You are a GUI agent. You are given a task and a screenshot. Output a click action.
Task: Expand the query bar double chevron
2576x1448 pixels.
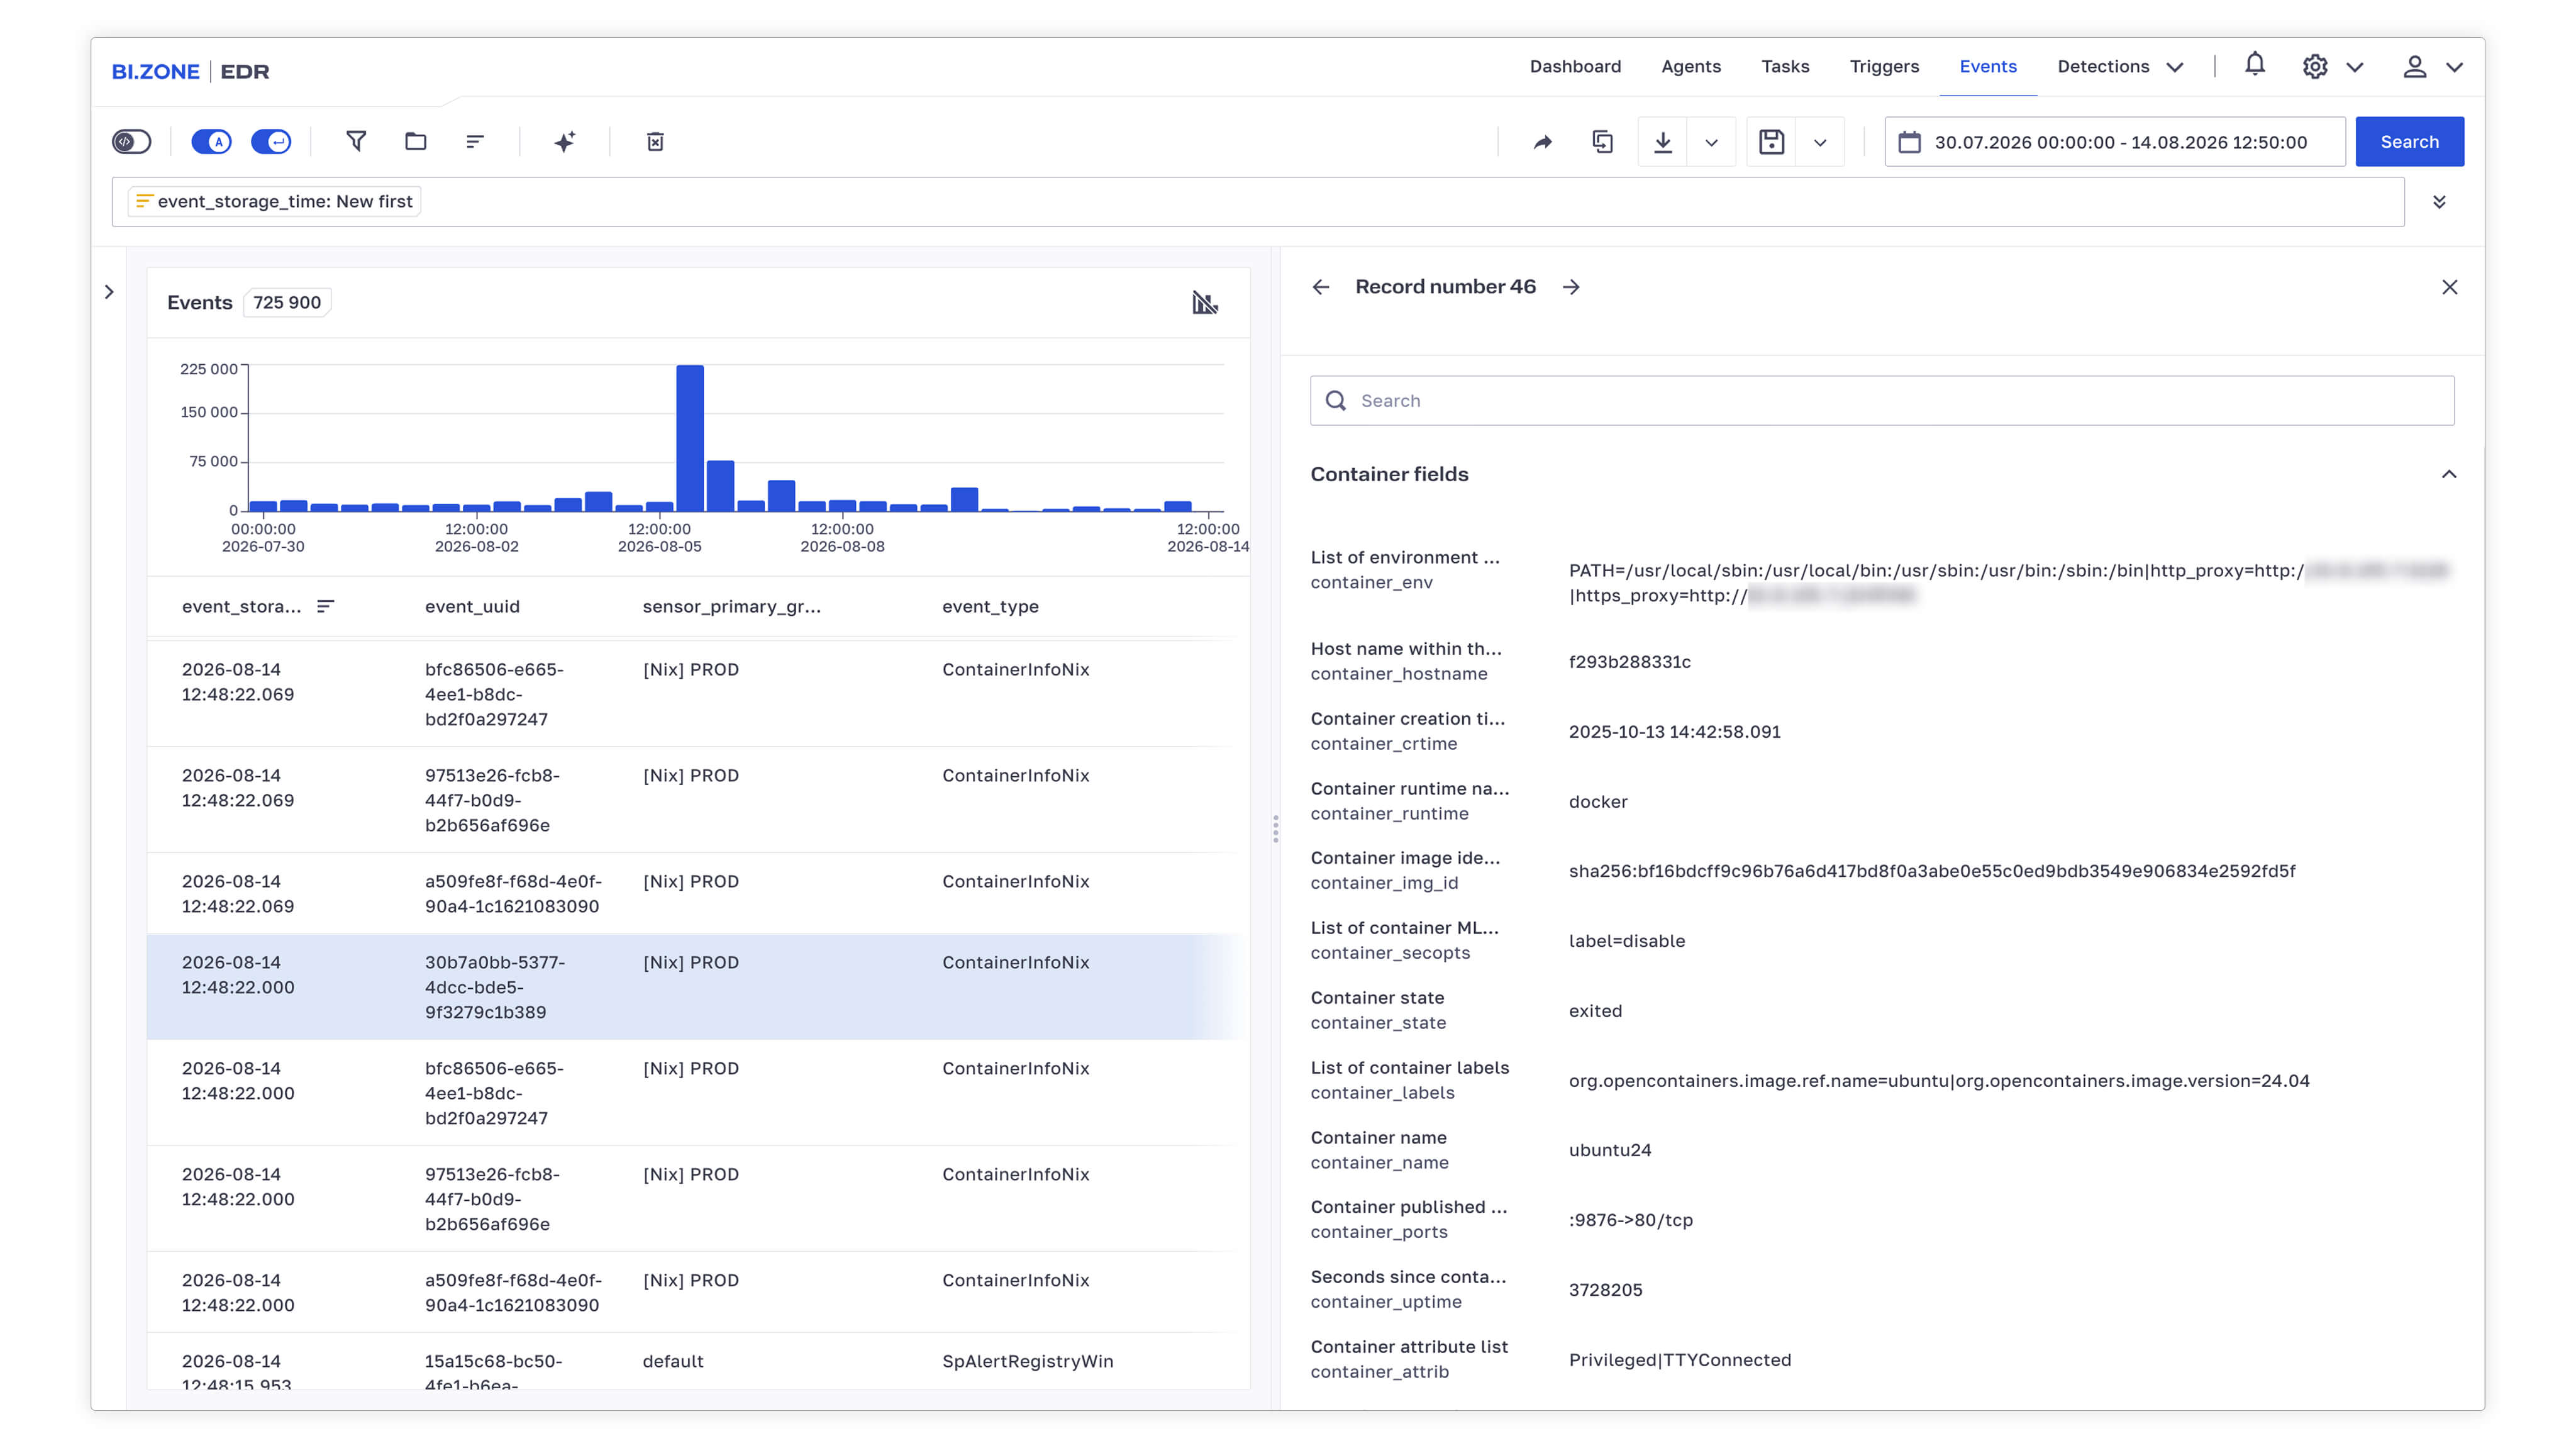[x=2440, y=202]
